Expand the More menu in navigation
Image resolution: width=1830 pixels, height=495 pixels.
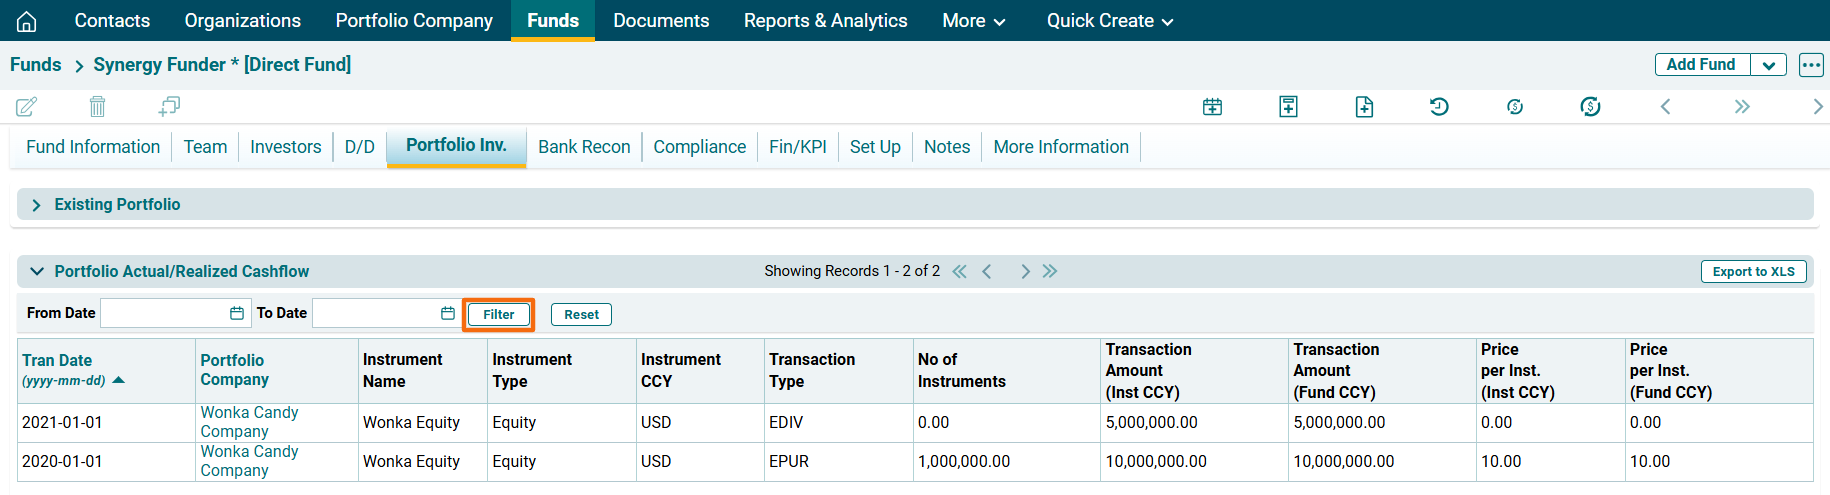[973, 21]
